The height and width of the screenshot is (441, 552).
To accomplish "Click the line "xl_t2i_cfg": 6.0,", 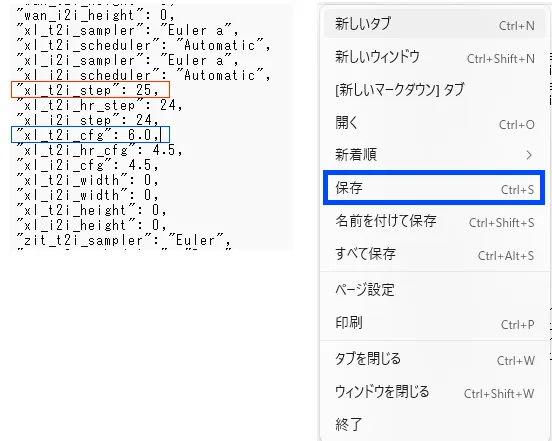I will point(90,135).
